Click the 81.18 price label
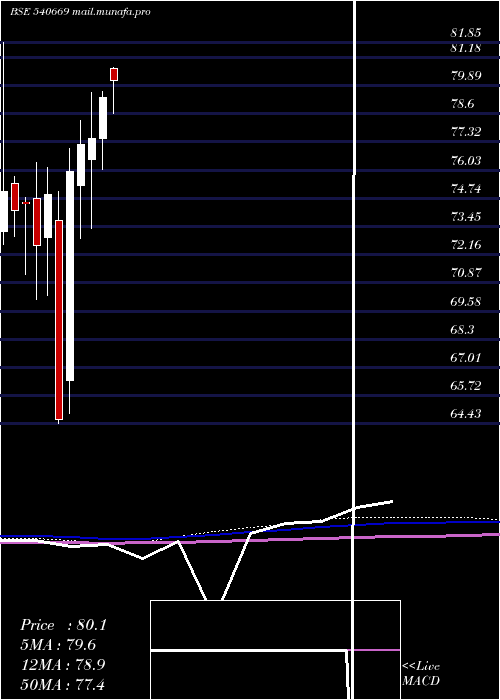Viewport: 500px width, 700px height. coord(466,47)
